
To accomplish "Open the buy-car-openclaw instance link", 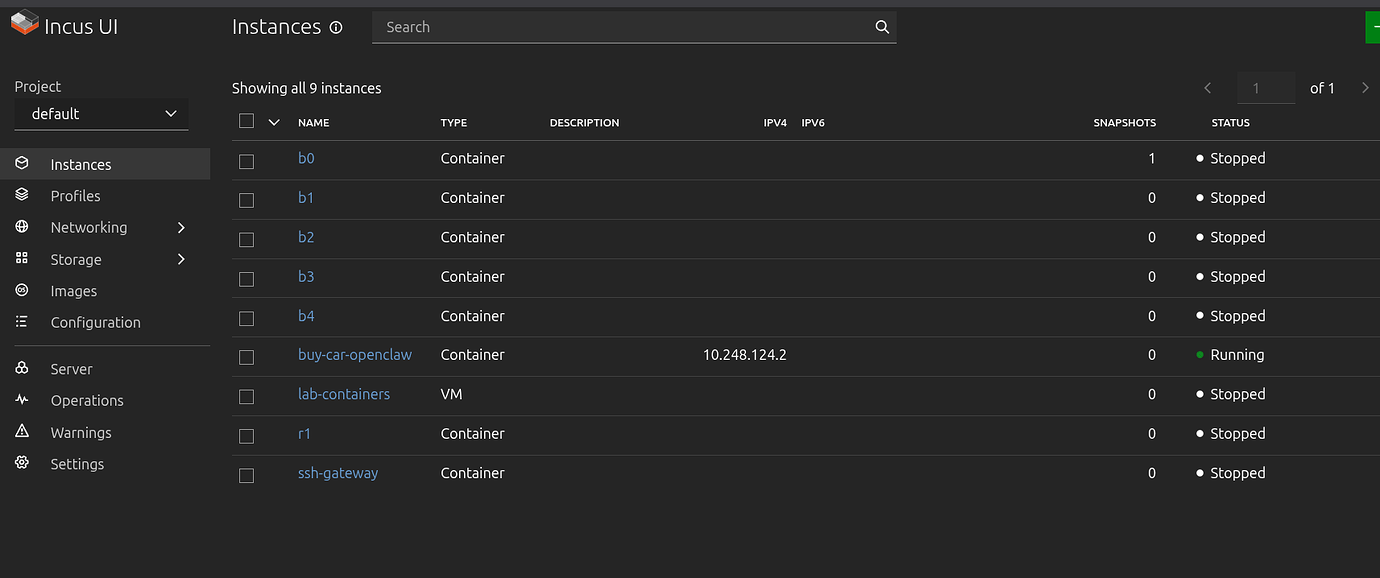I will point(355,355).
